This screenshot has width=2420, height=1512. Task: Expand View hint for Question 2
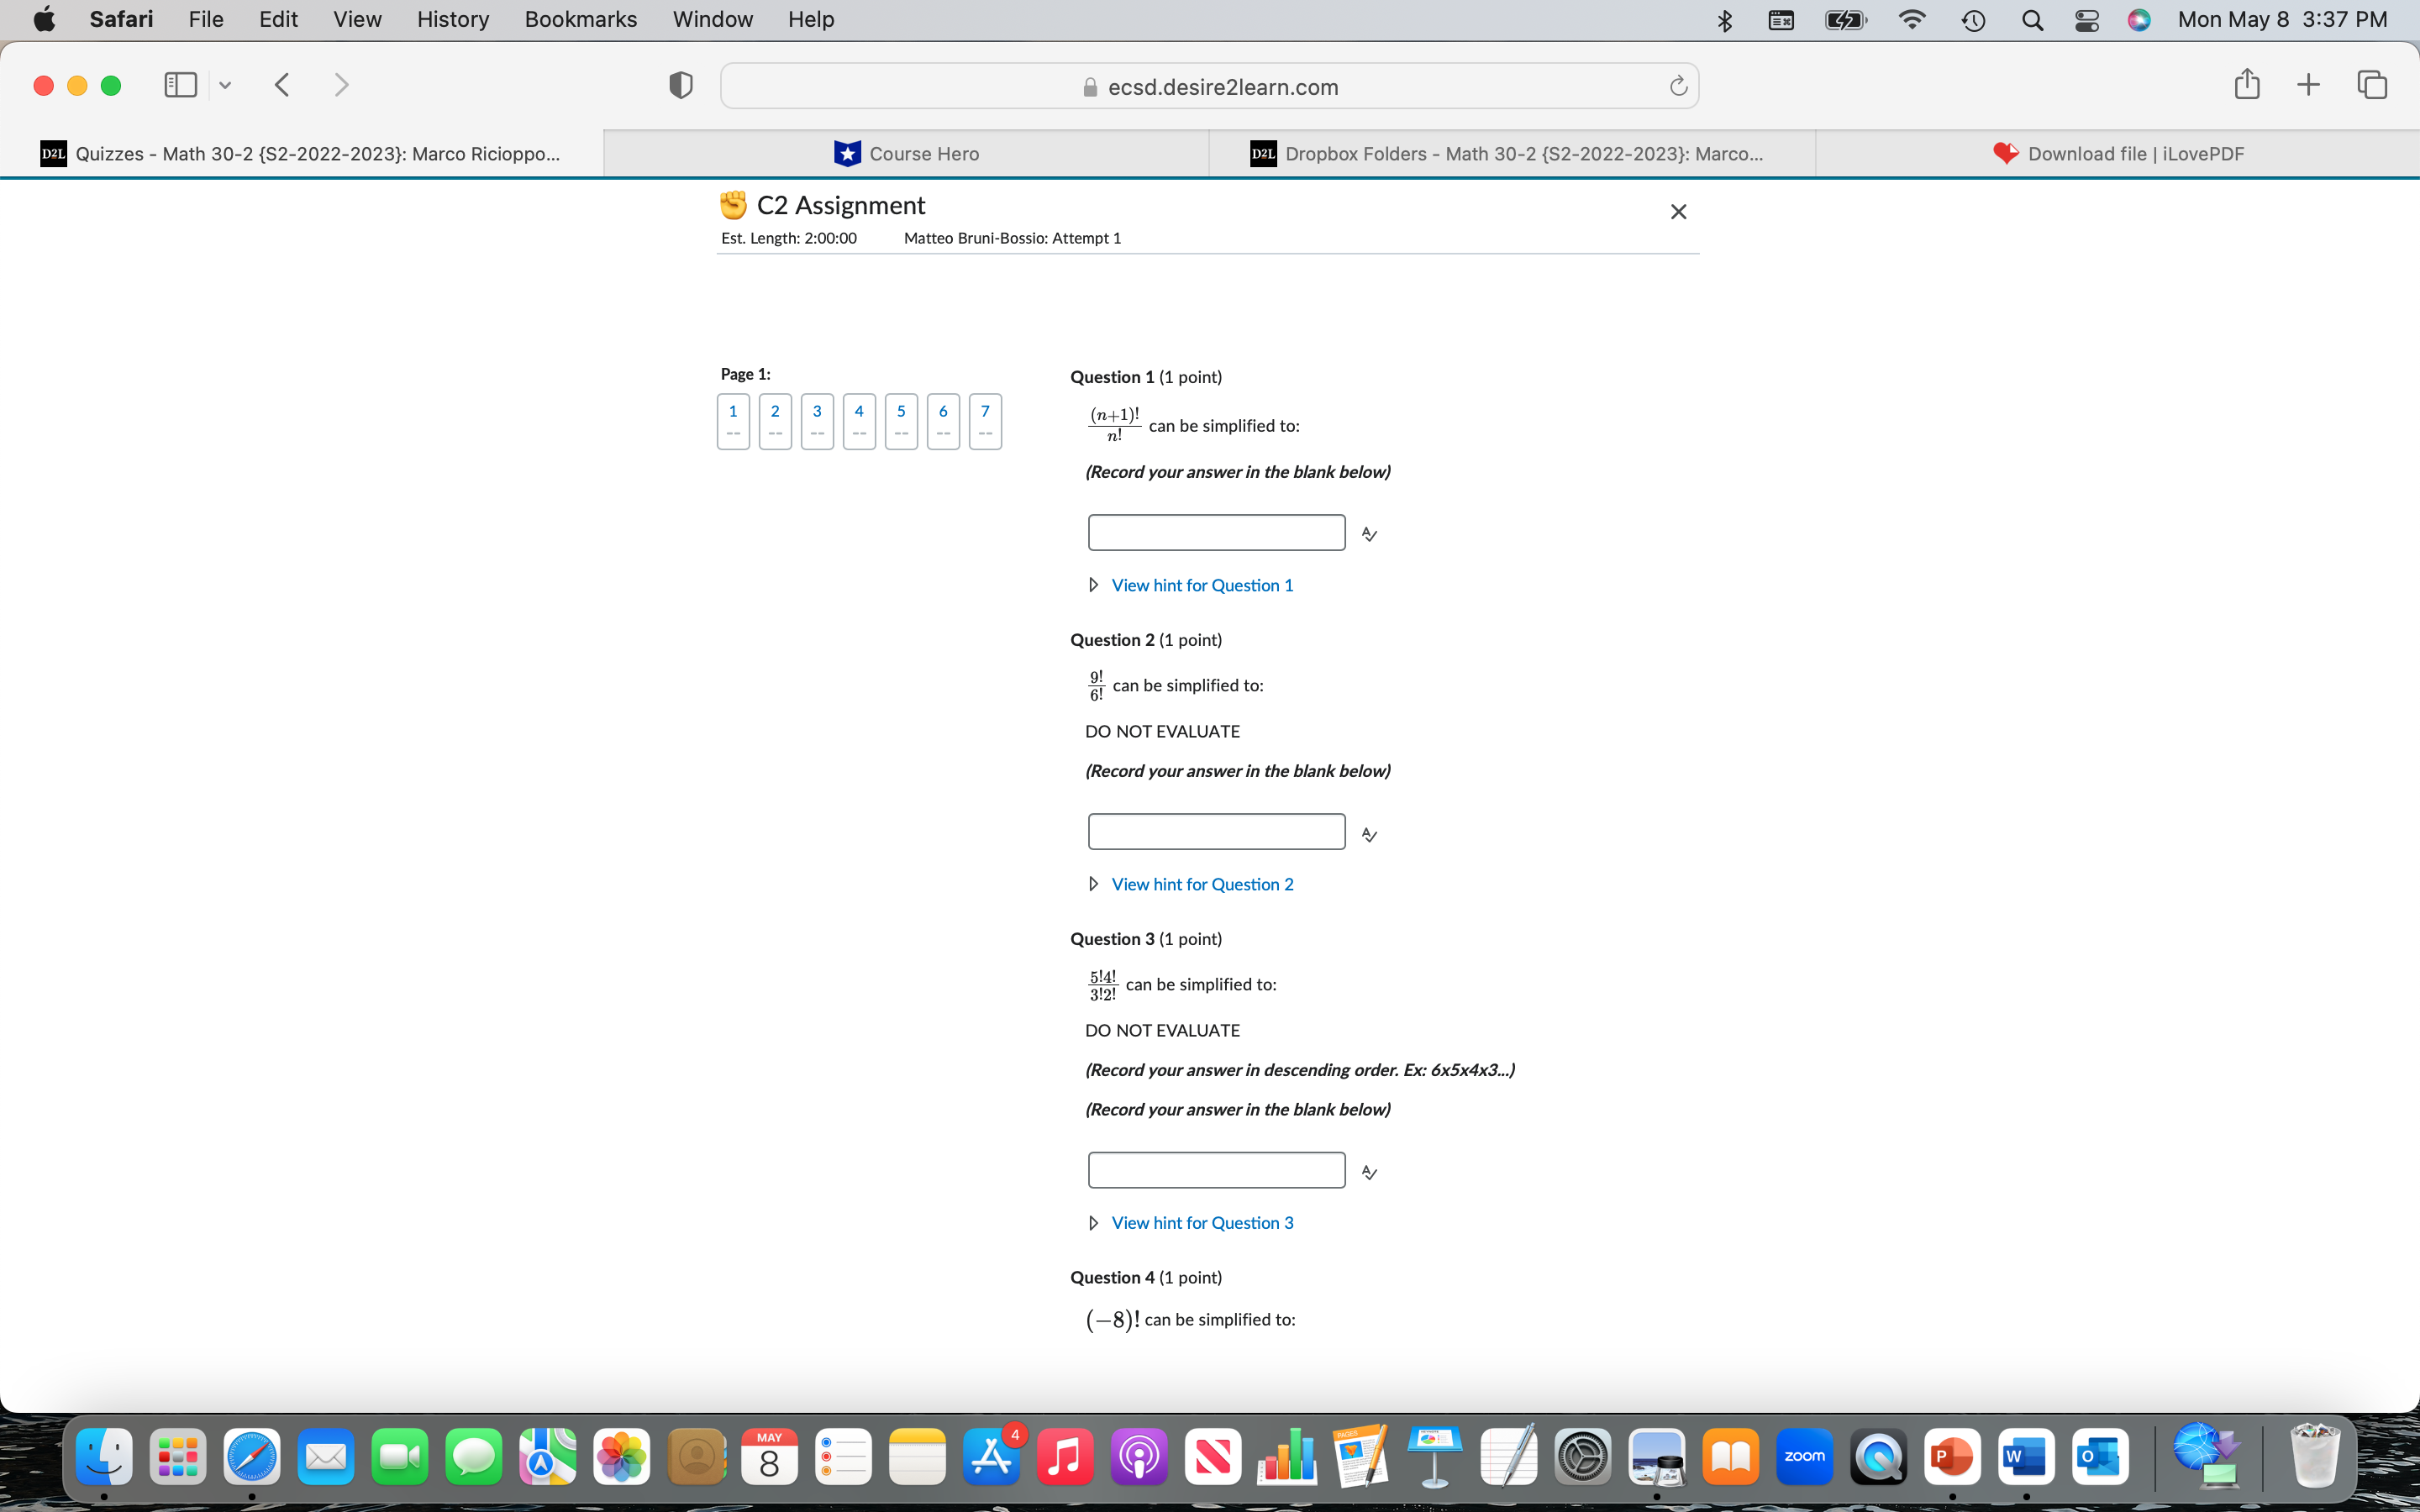point(1201,884)
